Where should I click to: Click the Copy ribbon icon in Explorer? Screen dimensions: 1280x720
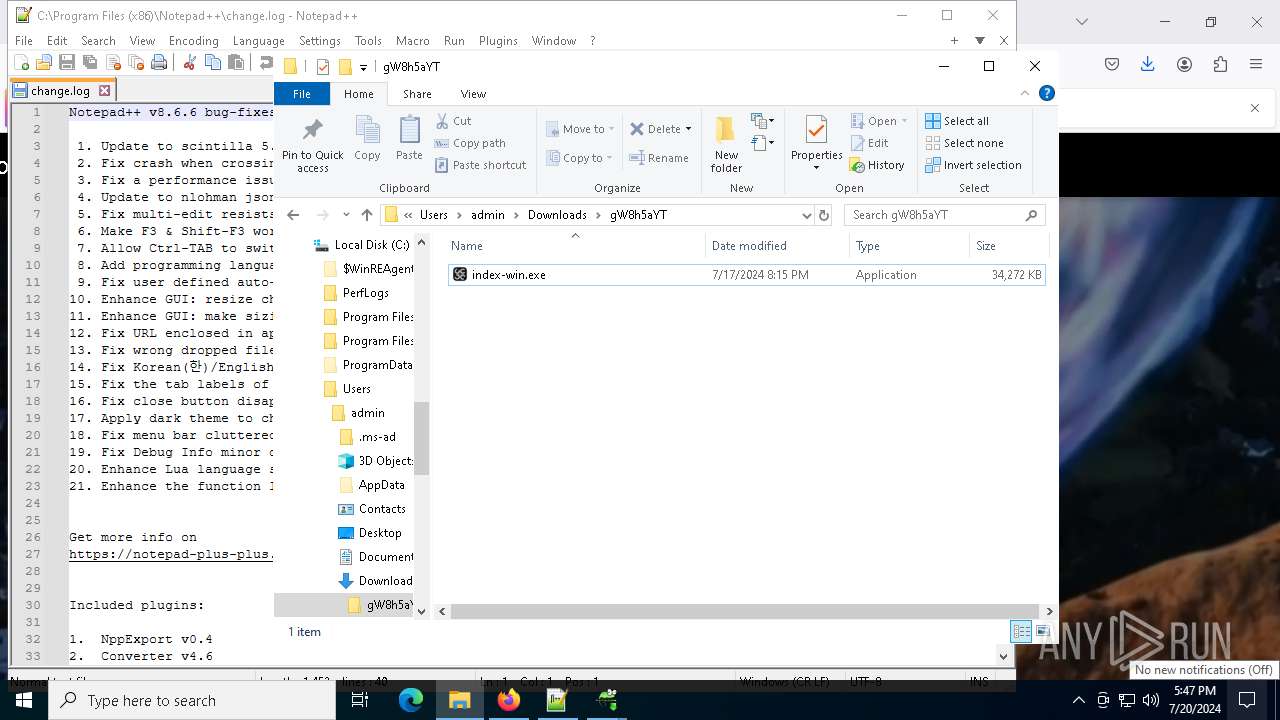click(367, 138)
